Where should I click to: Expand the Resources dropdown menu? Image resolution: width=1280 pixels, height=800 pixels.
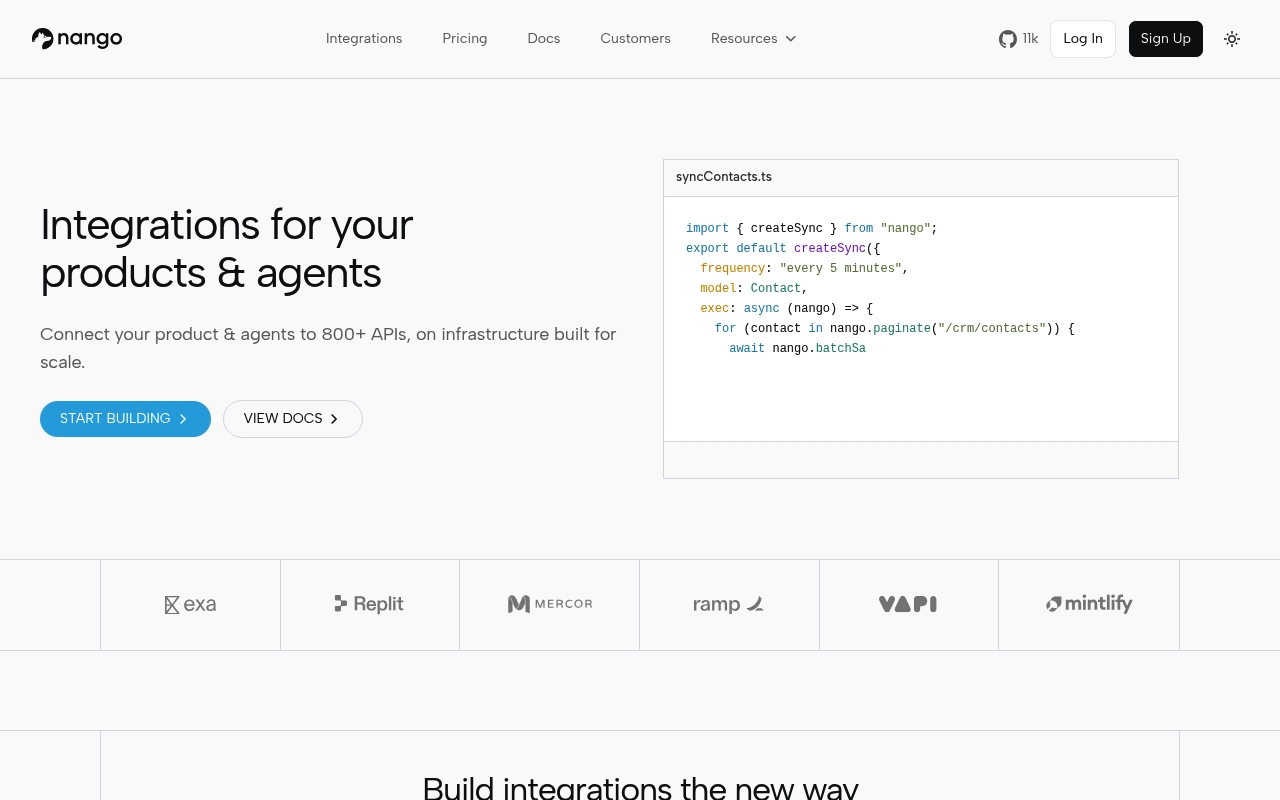click(x=753, y=39)
